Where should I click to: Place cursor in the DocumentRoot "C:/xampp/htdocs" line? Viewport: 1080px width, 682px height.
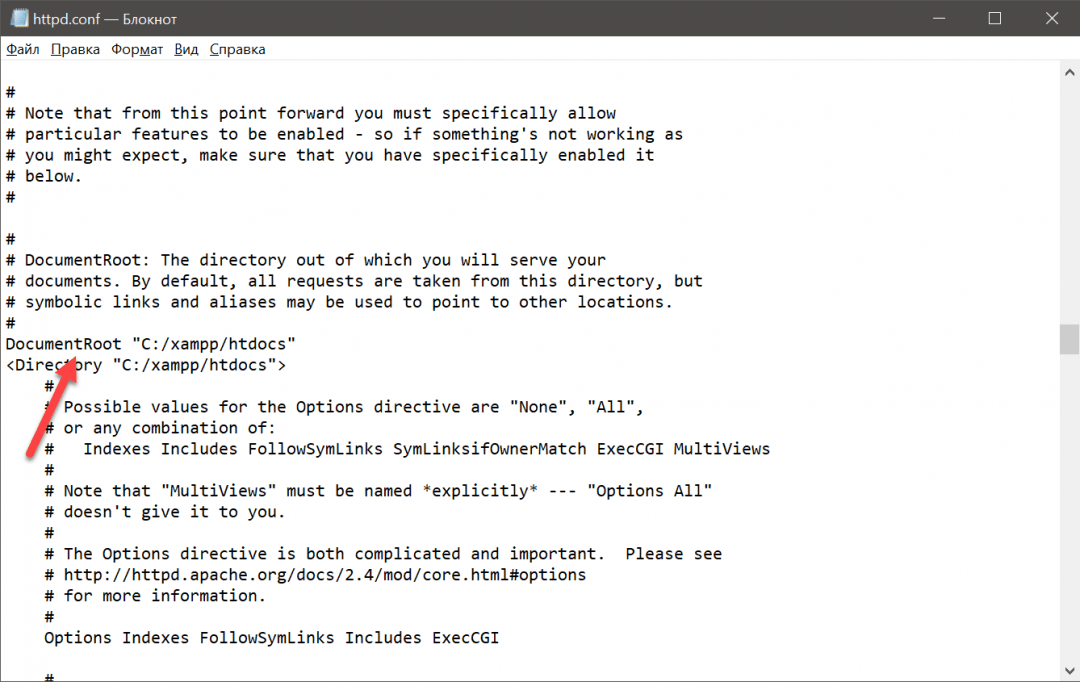(x=150, y=344)
